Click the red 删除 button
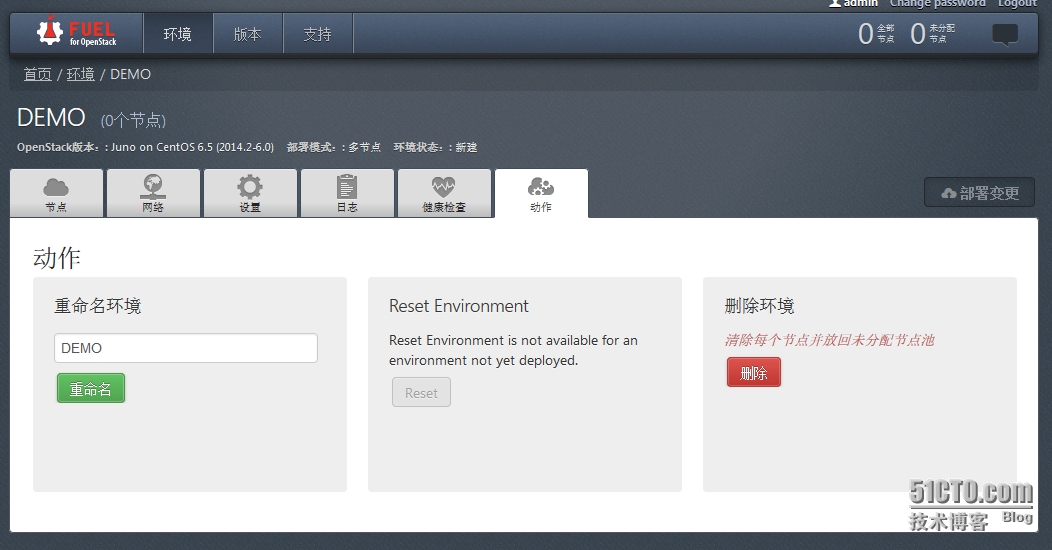 pos(753,372)
